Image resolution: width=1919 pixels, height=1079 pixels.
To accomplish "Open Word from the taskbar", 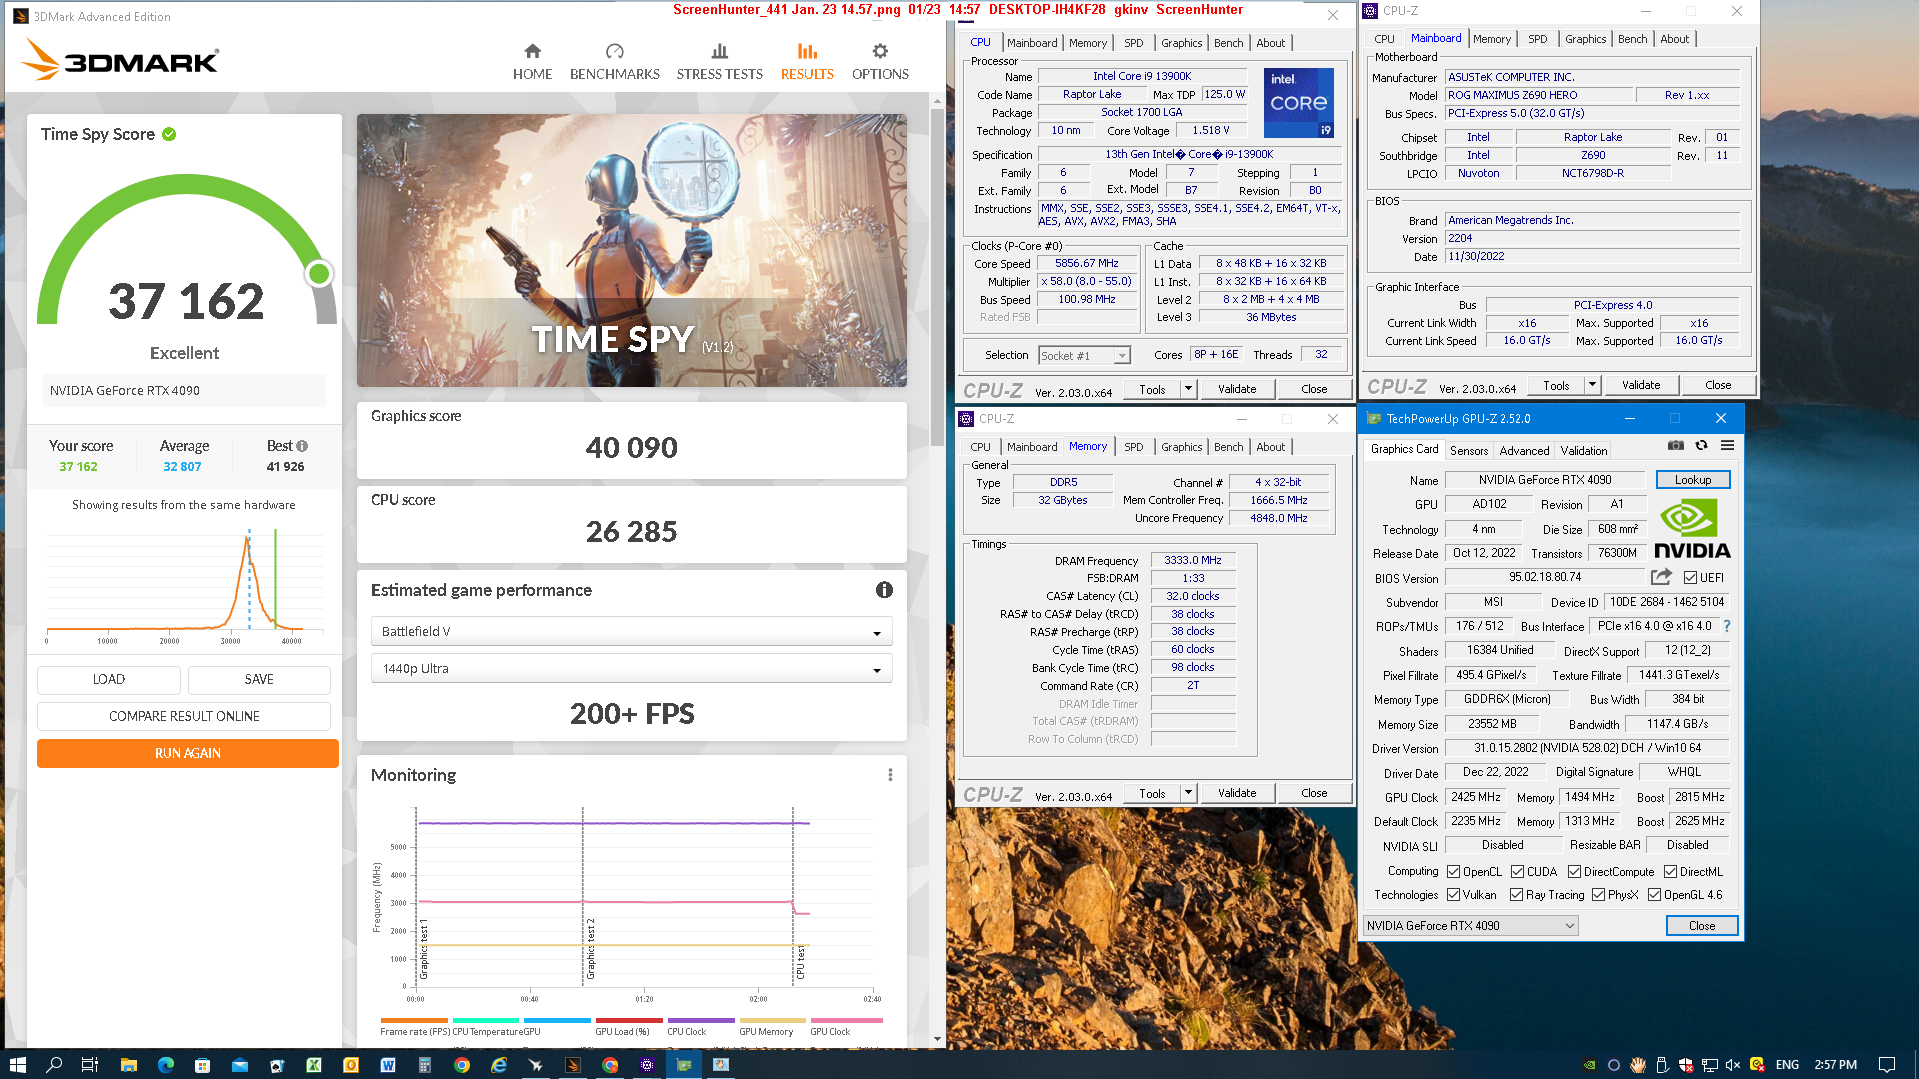I will [388, 1065].
